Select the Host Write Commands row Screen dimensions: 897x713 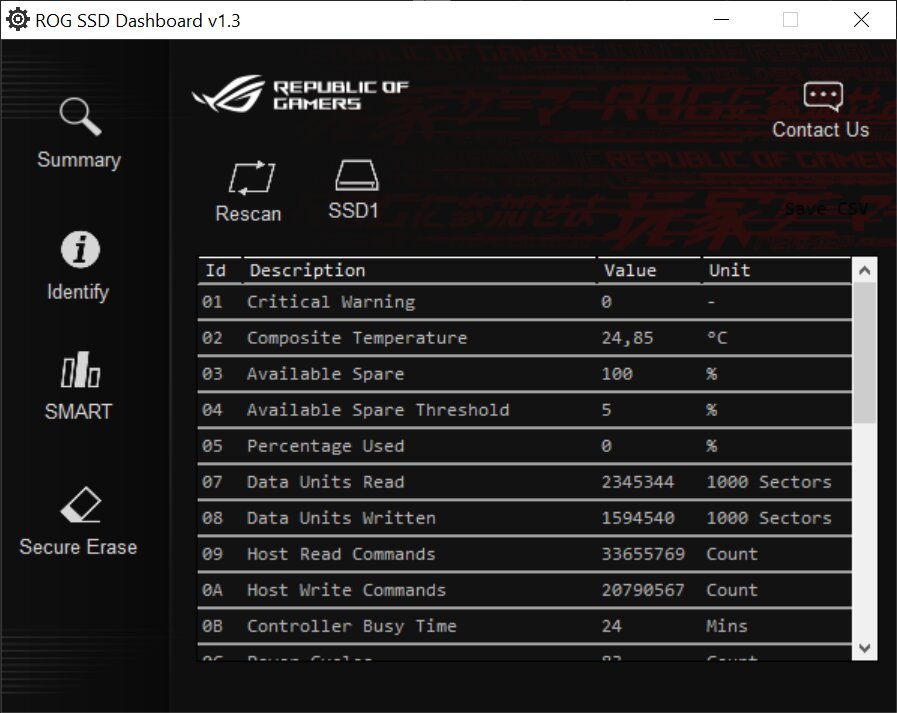click(525, 591)
